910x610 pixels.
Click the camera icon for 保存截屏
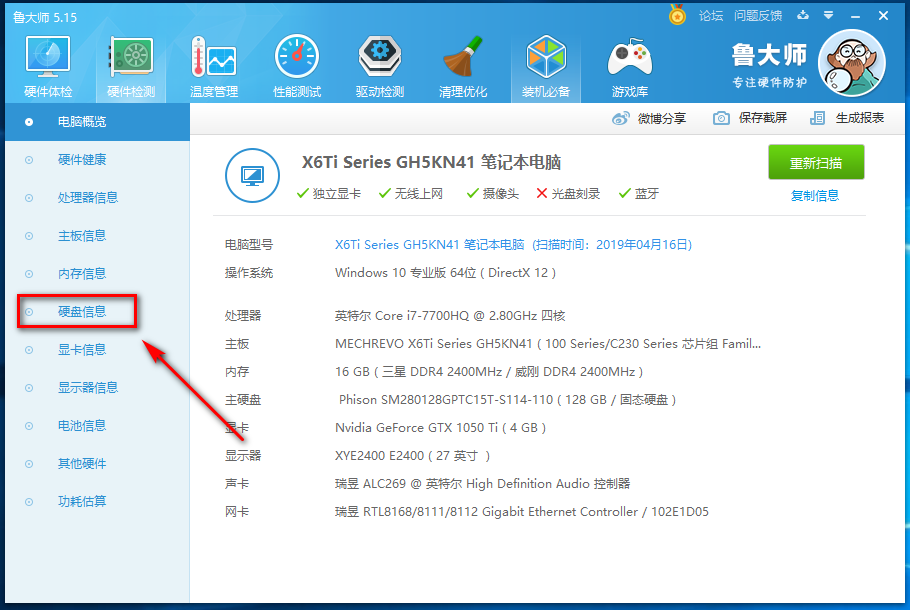coord(721,118)
